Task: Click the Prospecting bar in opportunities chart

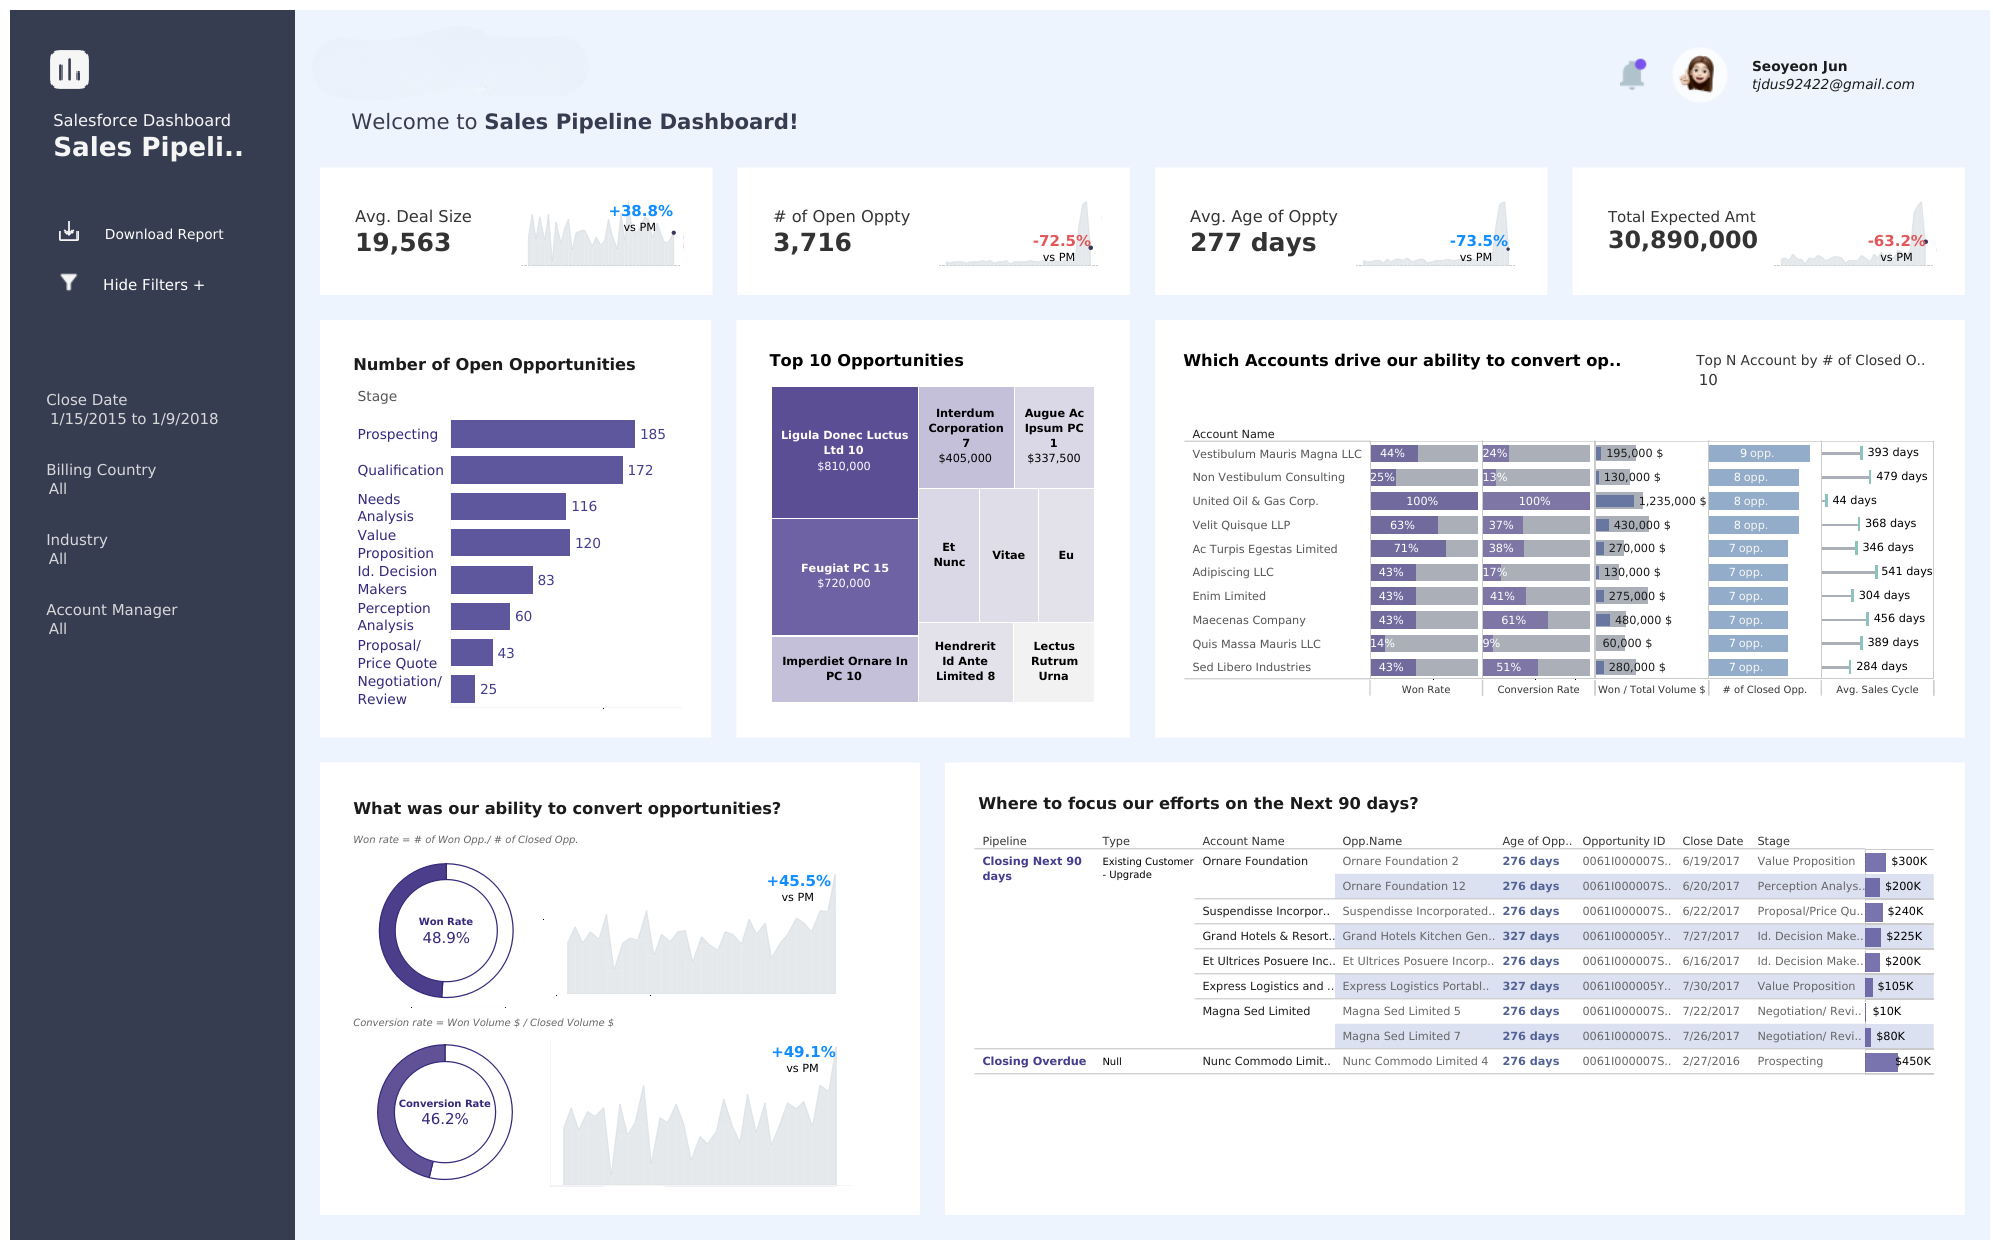Action: point(541,433)
